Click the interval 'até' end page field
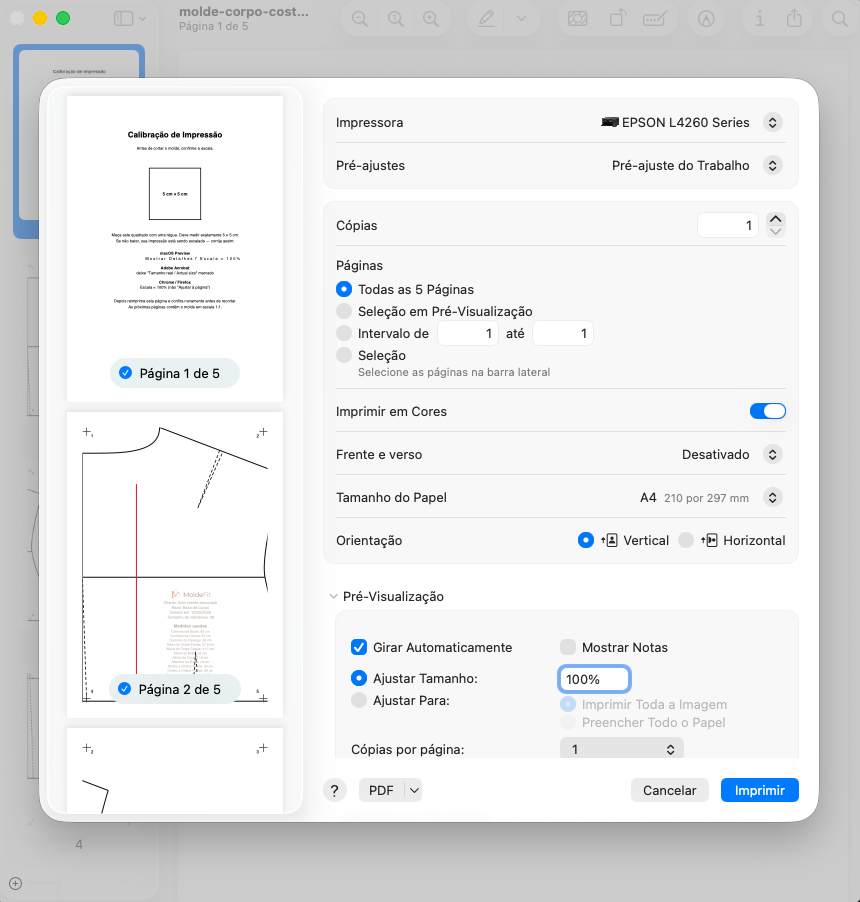This screenshot has width=860, height=902. [x=563, y=334]
